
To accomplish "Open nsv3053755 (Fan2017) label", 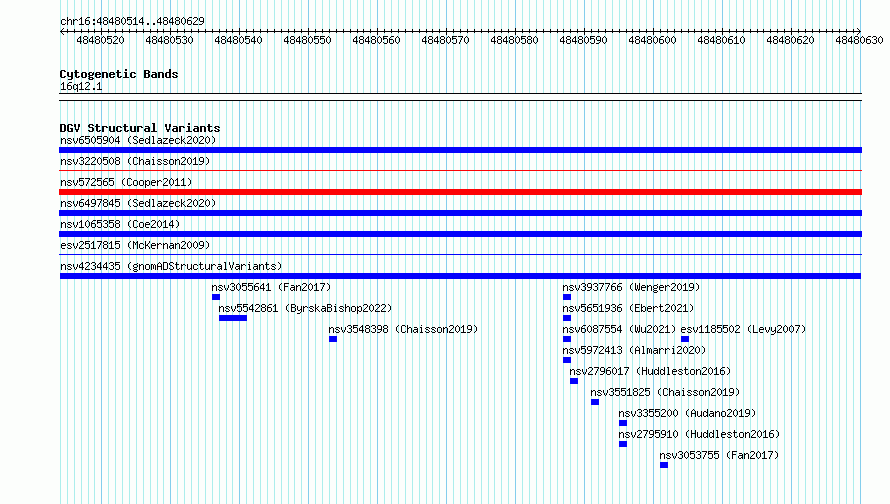I will (719, 455).
